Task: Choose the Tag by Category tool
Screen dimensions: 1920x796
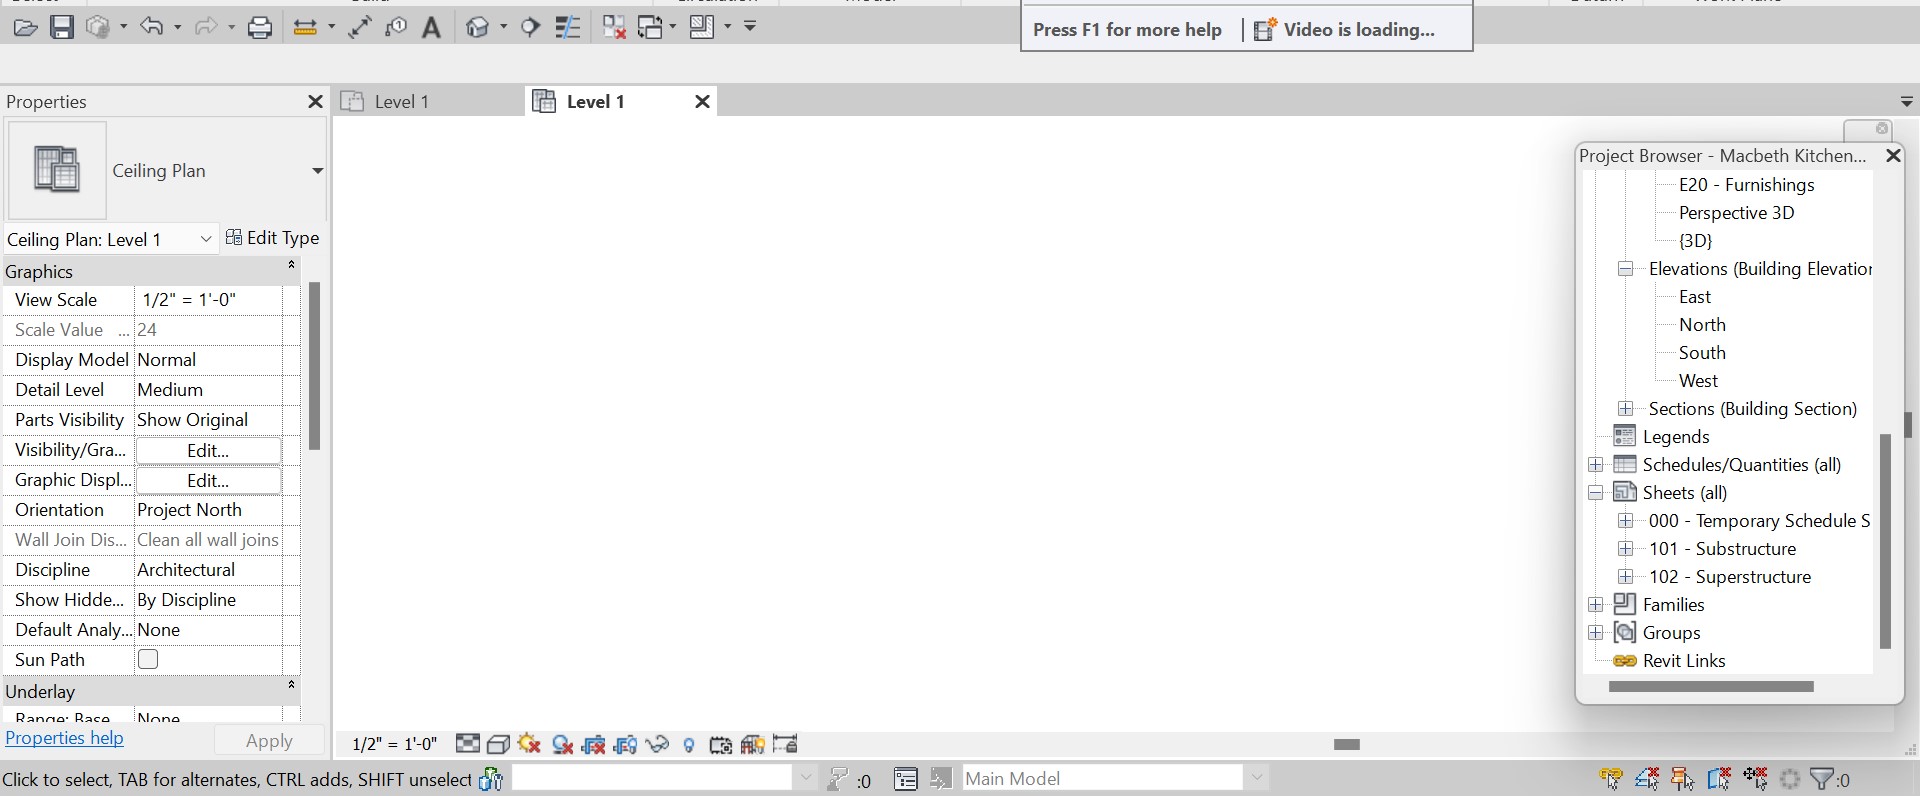Action: tap(396, 28)
